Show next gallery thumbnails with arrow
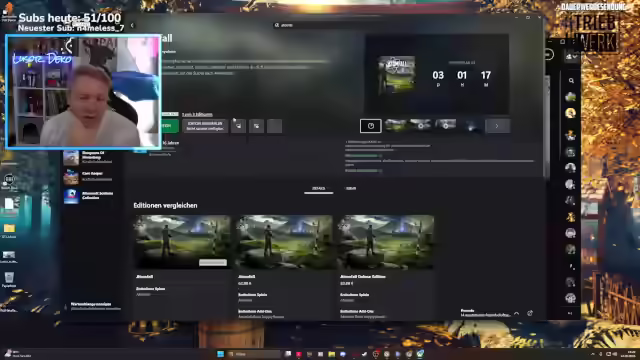 tap(497, 126)
